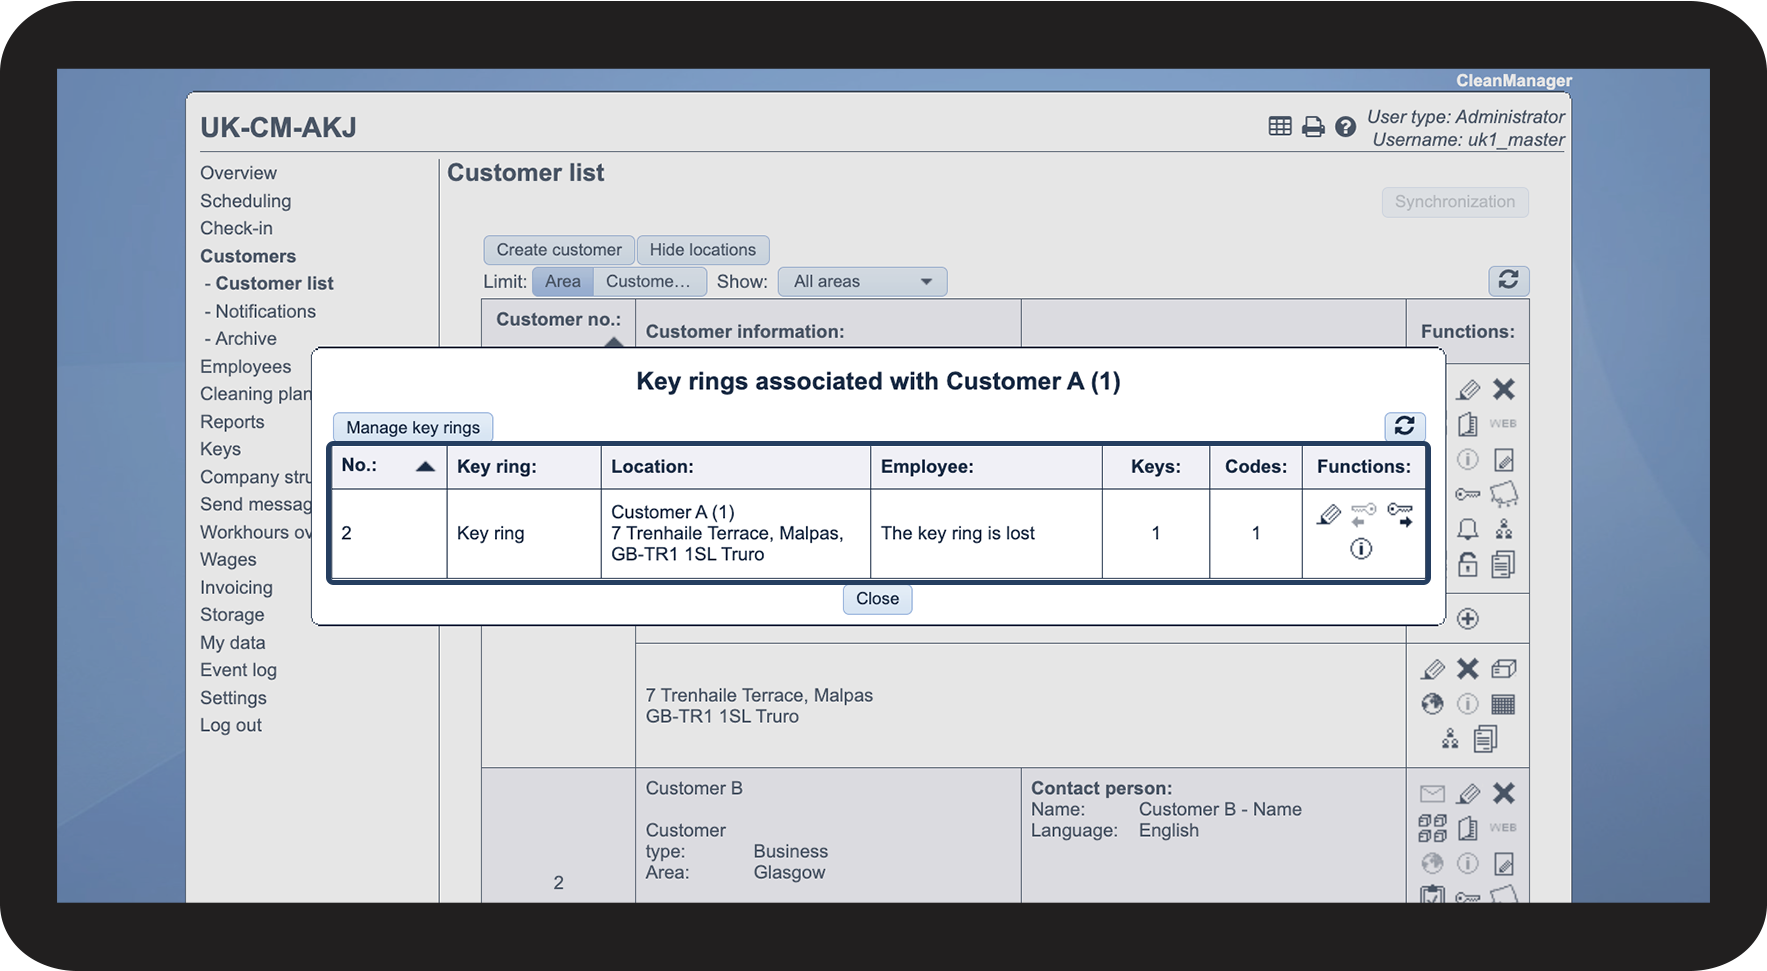
Task: Close the key rings dialog
Action: (877, 599)
